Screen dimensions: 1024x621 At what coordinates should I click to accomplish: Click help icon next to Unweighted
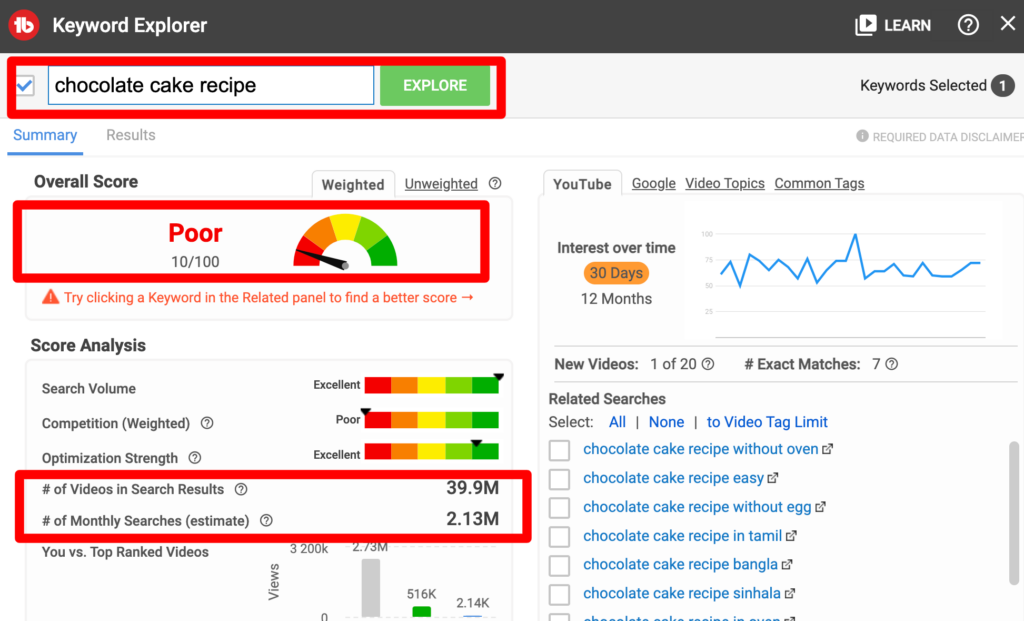coord(494,184)
